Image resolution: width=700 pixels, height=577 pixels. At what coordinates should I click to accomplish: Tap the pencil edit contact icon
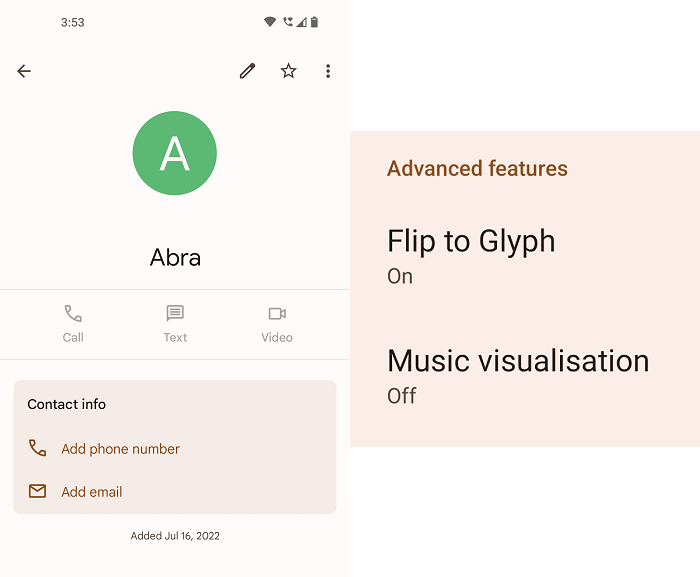pyautogui.click(x=247, y=71)
